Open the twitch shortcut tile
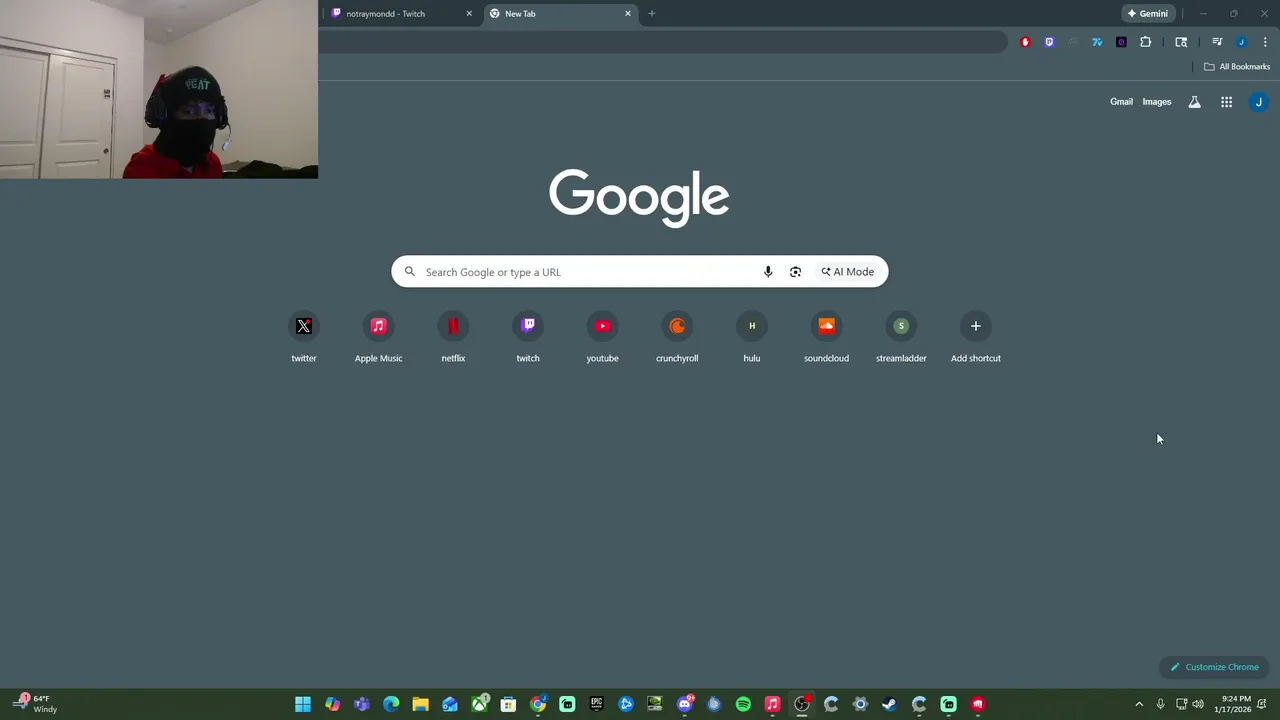 [528, 338]
